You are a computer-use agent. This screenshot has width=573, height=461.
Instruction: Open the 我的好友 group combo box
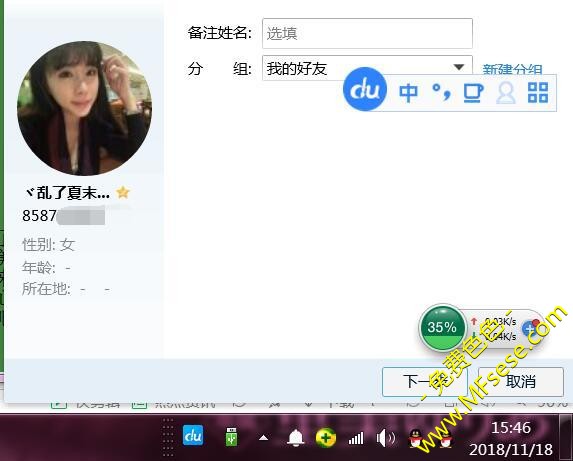point(367,68)
